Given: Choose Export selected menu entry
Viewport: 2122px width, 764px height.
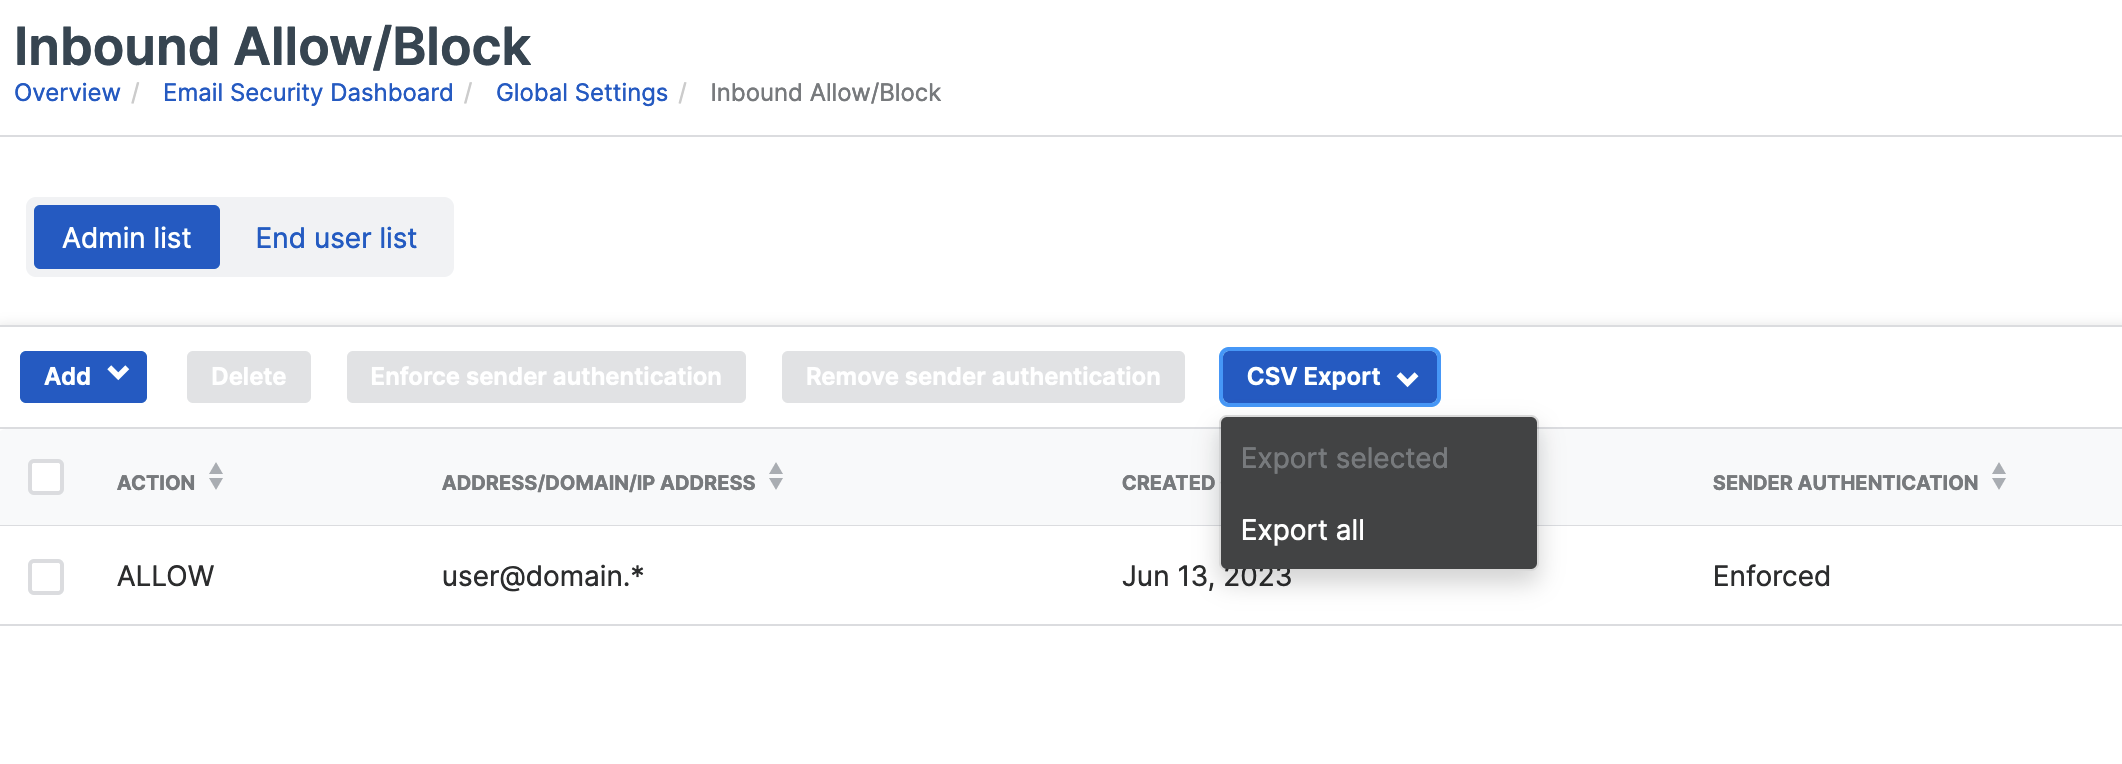Looking at the screenshot, I should (x=1344, y=458).
